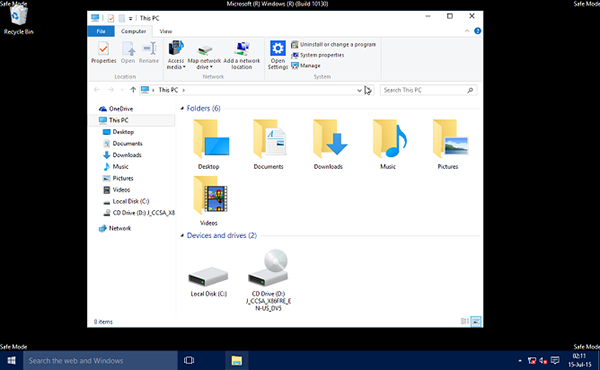The image size is (600, 370).
Task: Open Explorer help icon
Action: 477,31
